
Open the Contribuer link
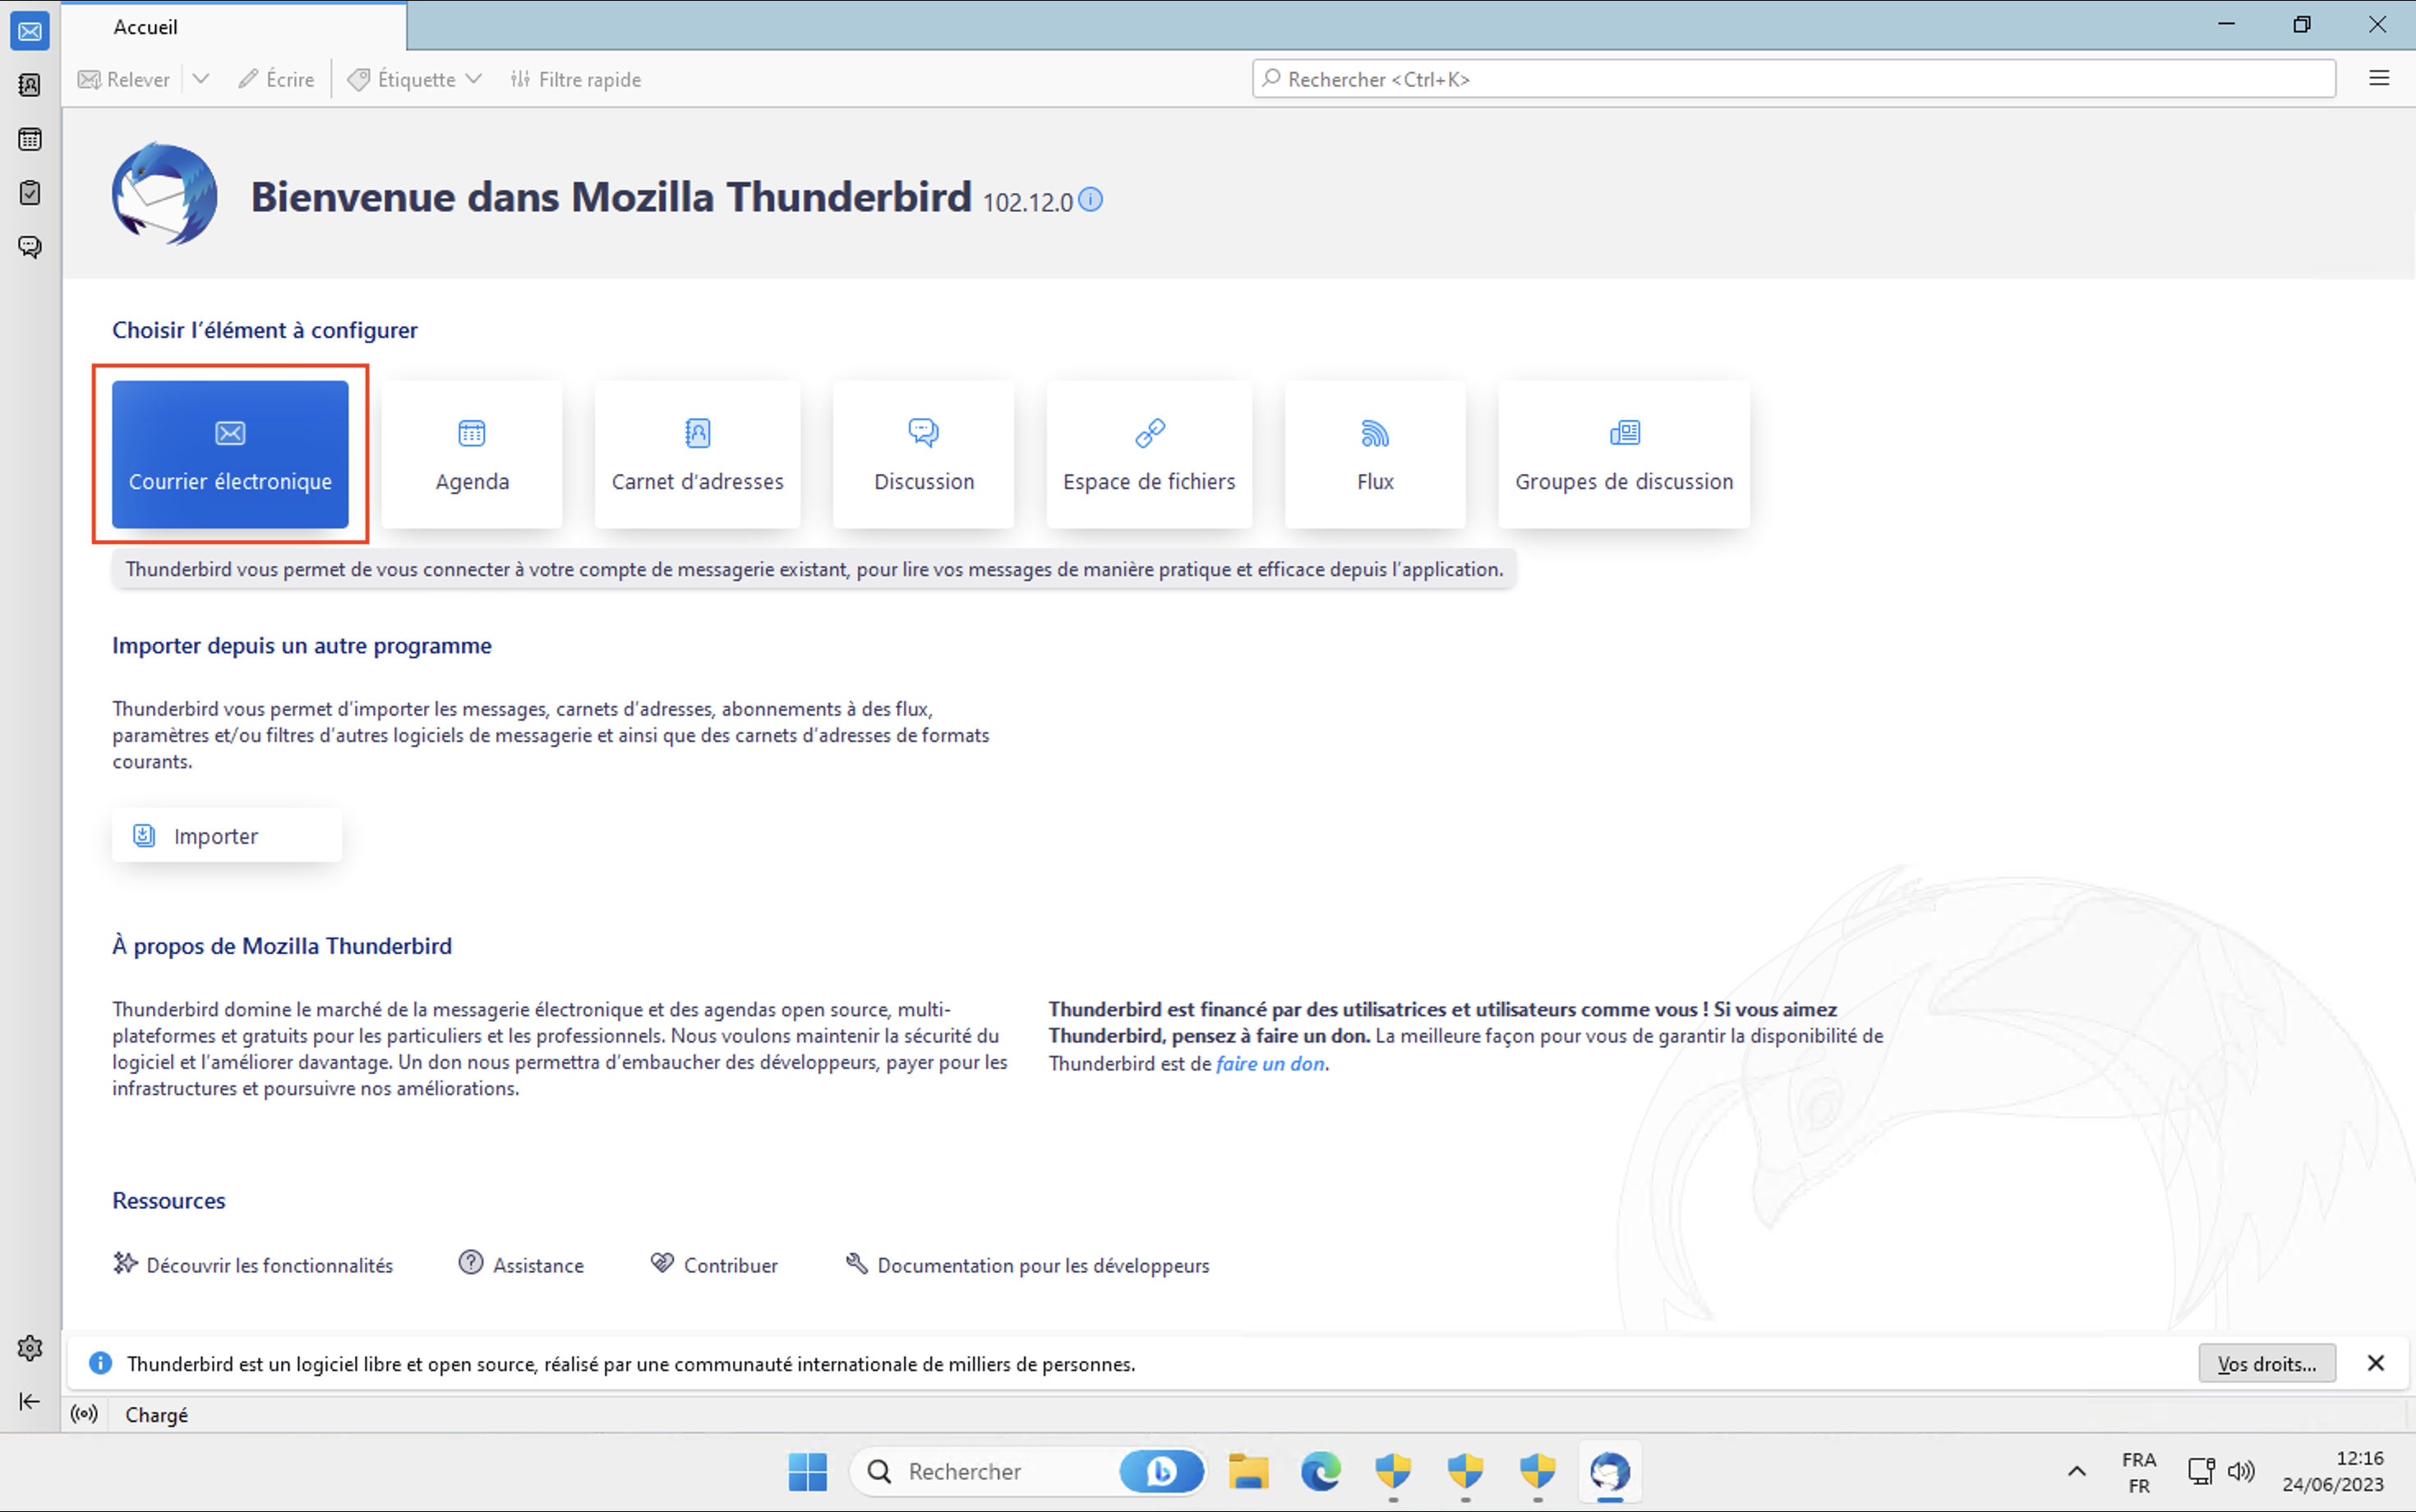click(714, 1265)
